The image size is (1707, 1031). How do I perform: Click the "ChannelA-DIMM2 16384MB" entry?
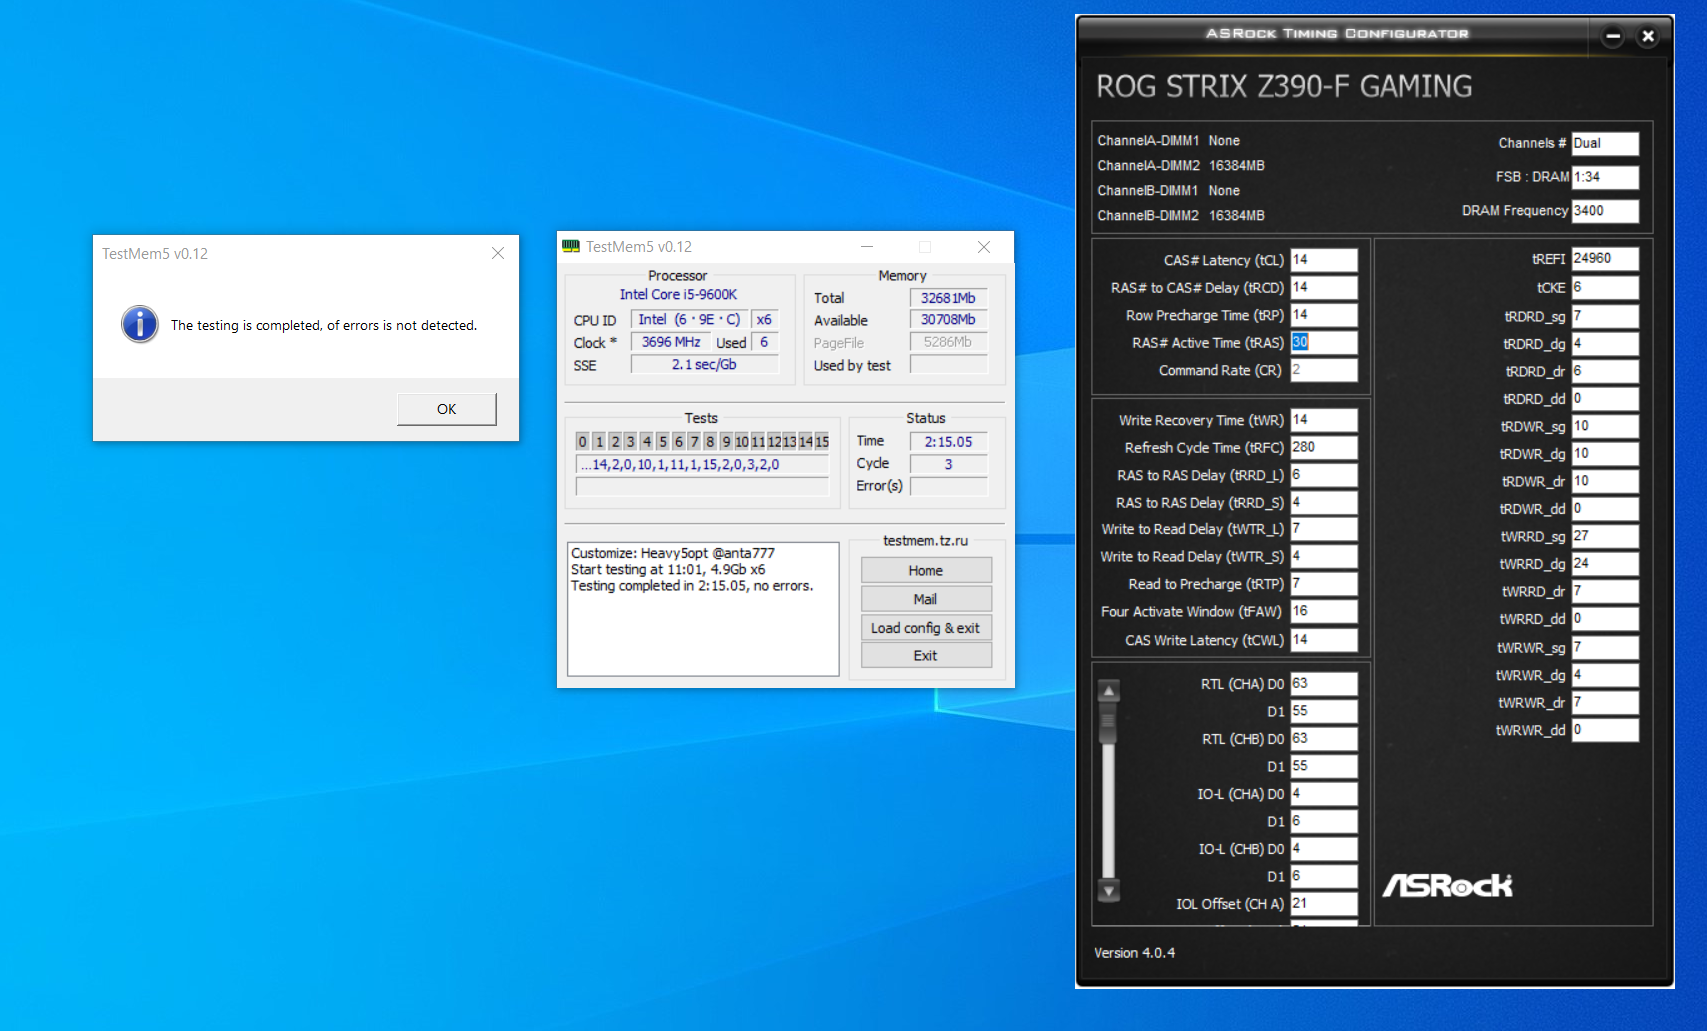point(1181,166)
